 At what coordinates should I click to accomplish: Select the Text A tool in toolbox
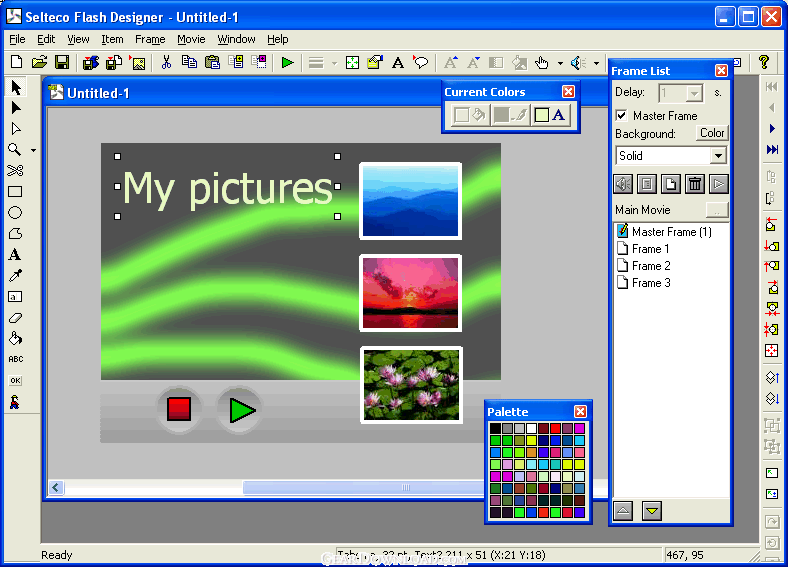tap(15, 255)
